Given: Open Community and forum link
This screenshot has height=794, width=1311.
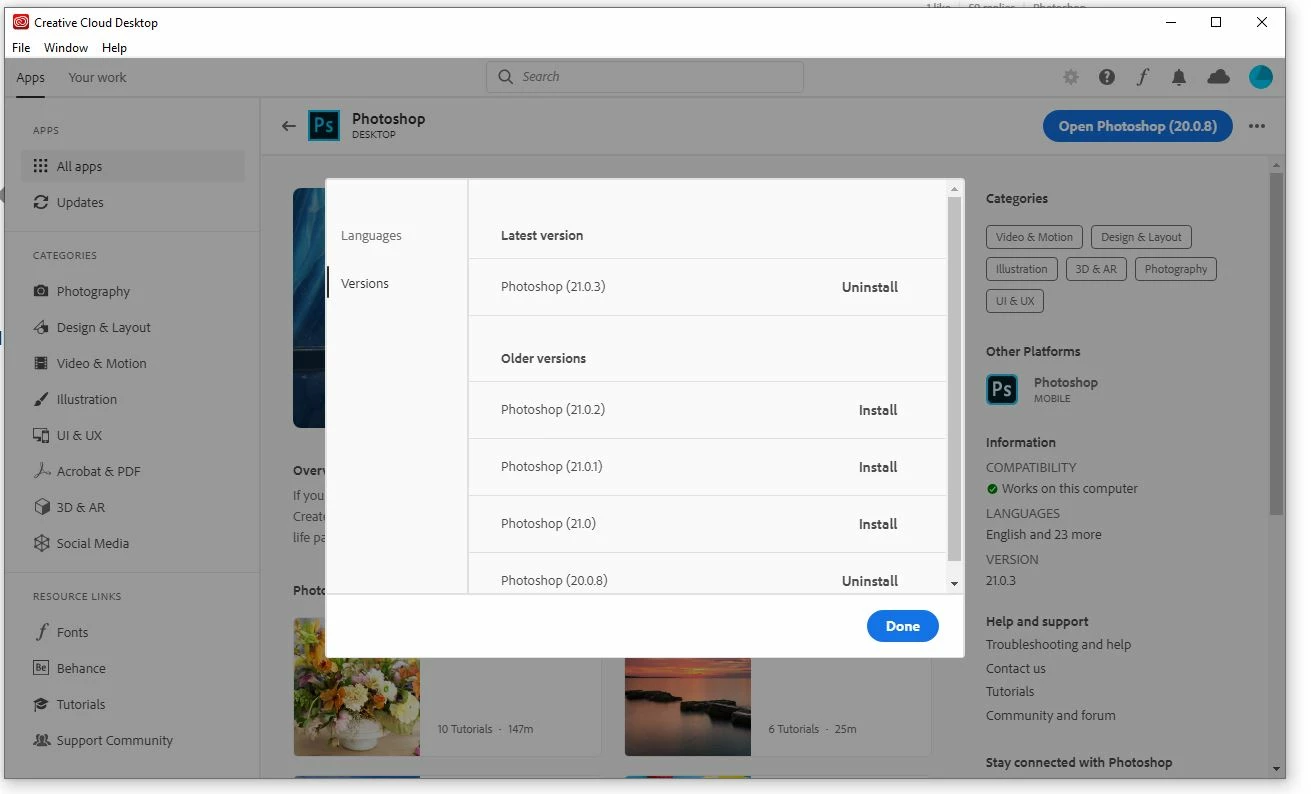Looking at the screenshot, I should (x=1051, y=716).
